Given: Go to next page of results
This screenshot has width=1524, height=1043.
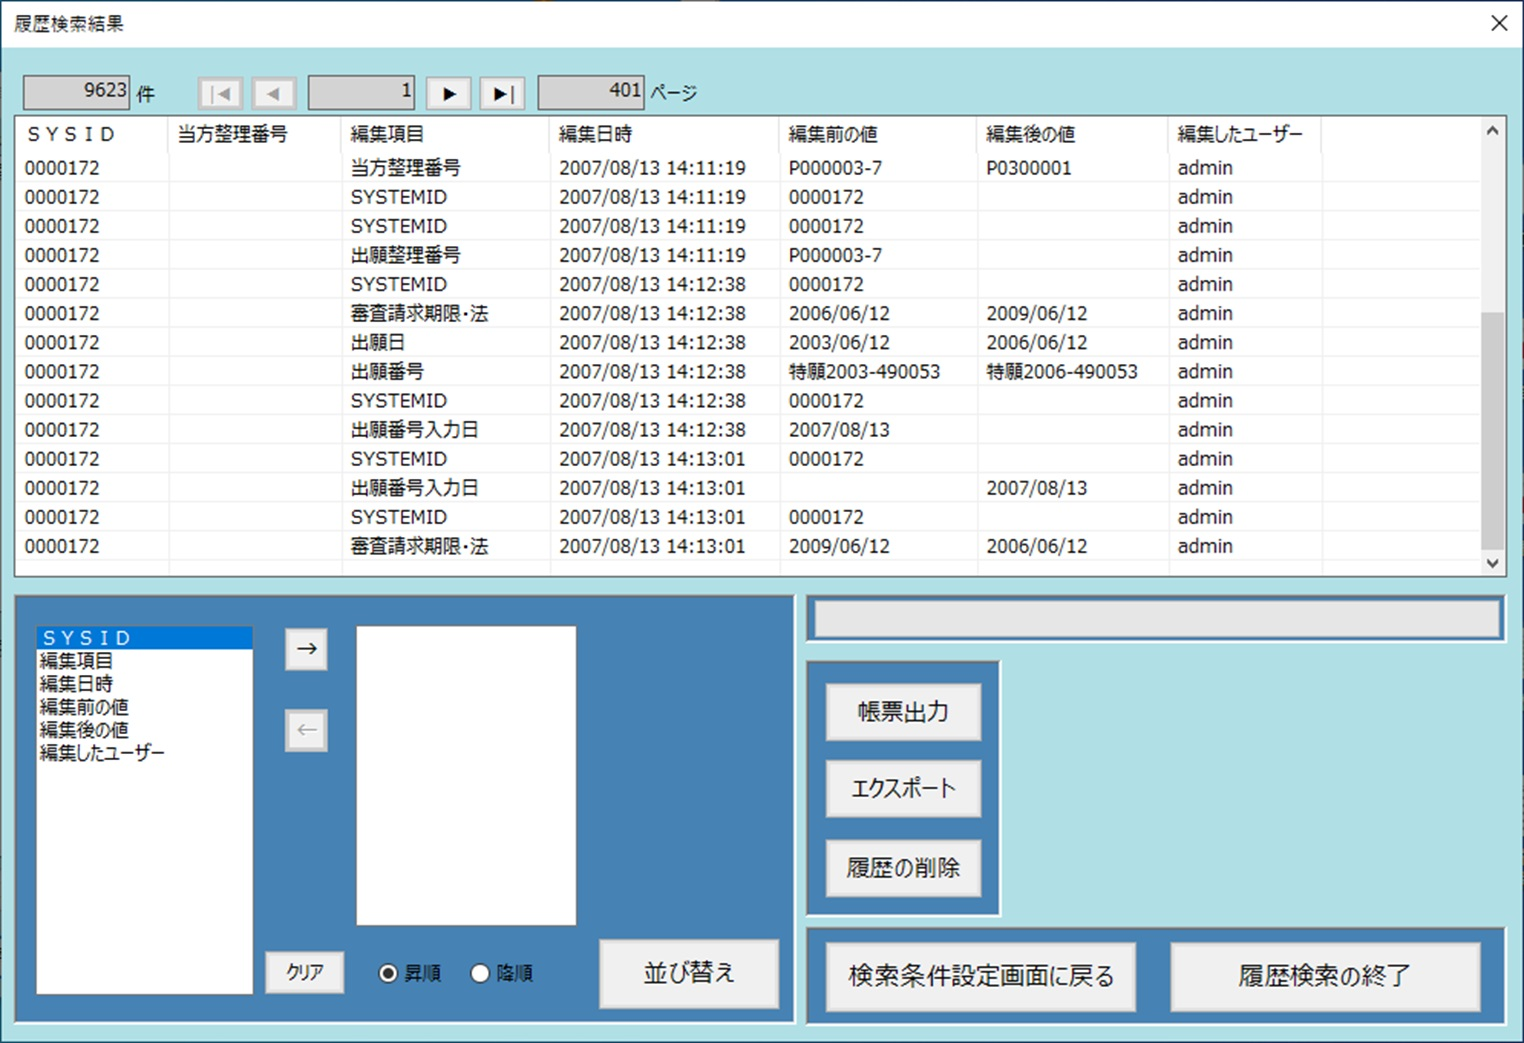Looking at the screenshot, I should 449,93.
